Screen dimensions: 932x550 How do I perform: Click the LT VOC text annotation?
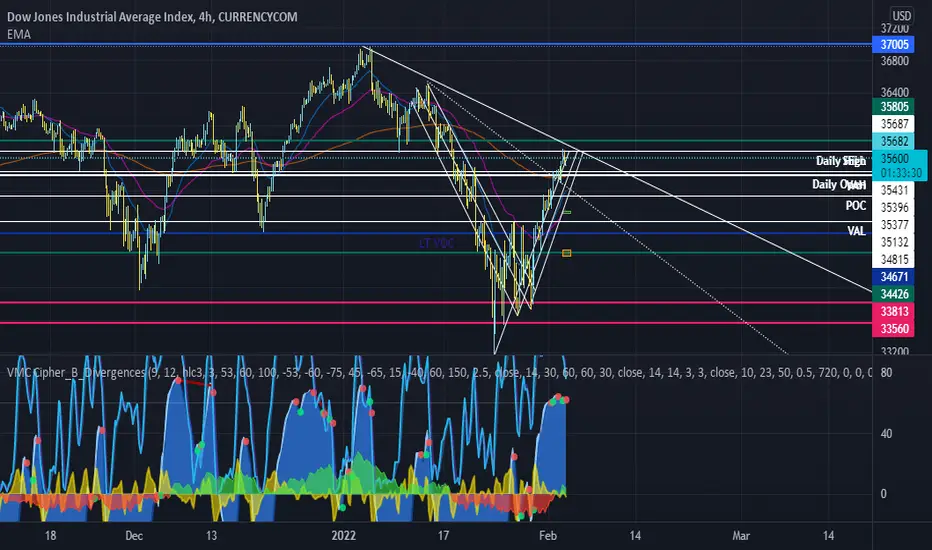(x=436, y=243)
